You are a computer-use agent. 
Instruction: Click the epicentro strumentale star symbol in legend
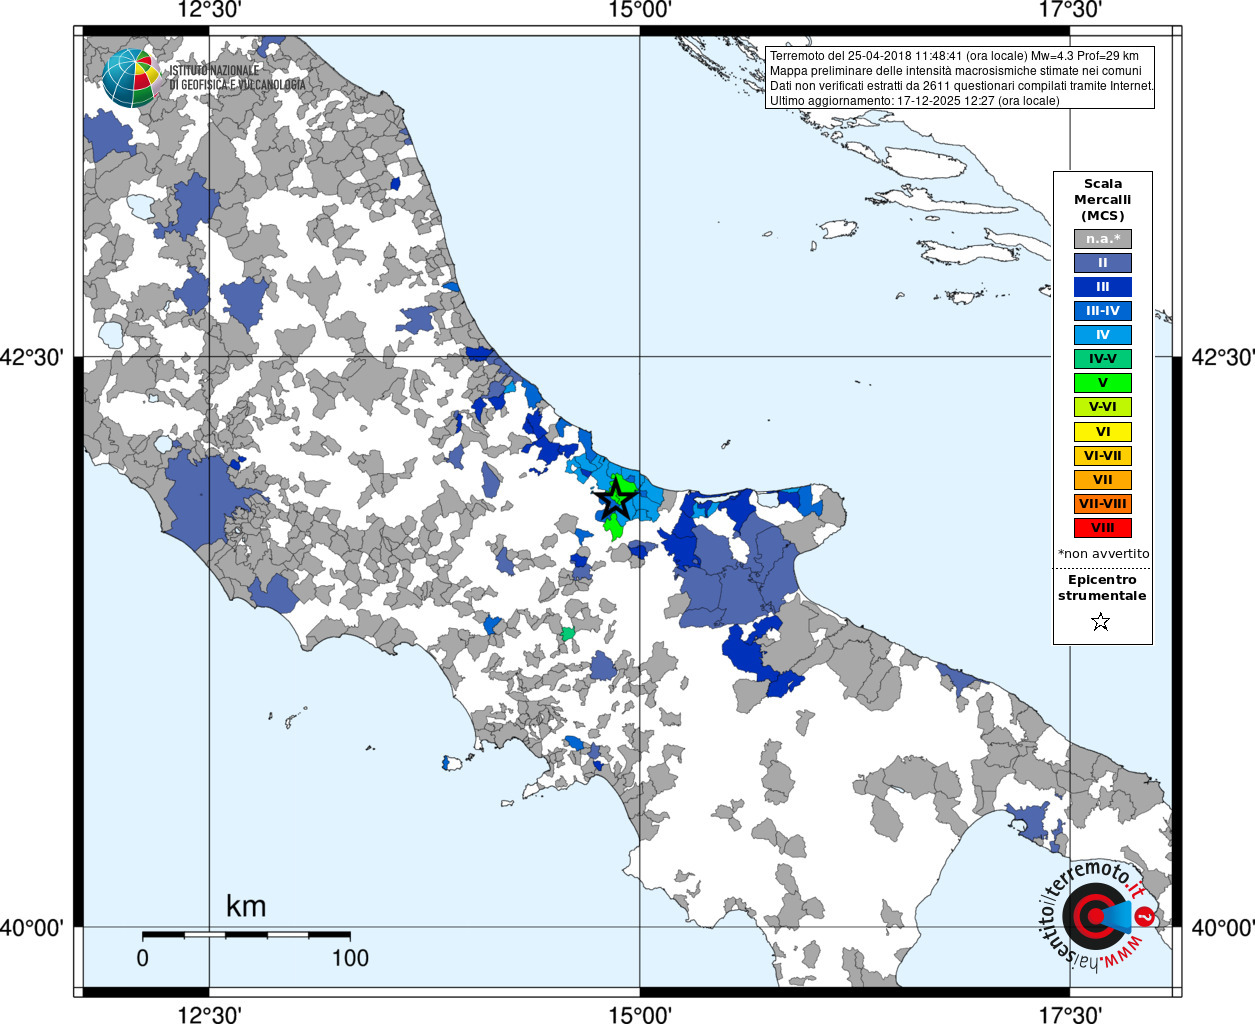point(1101,622)
